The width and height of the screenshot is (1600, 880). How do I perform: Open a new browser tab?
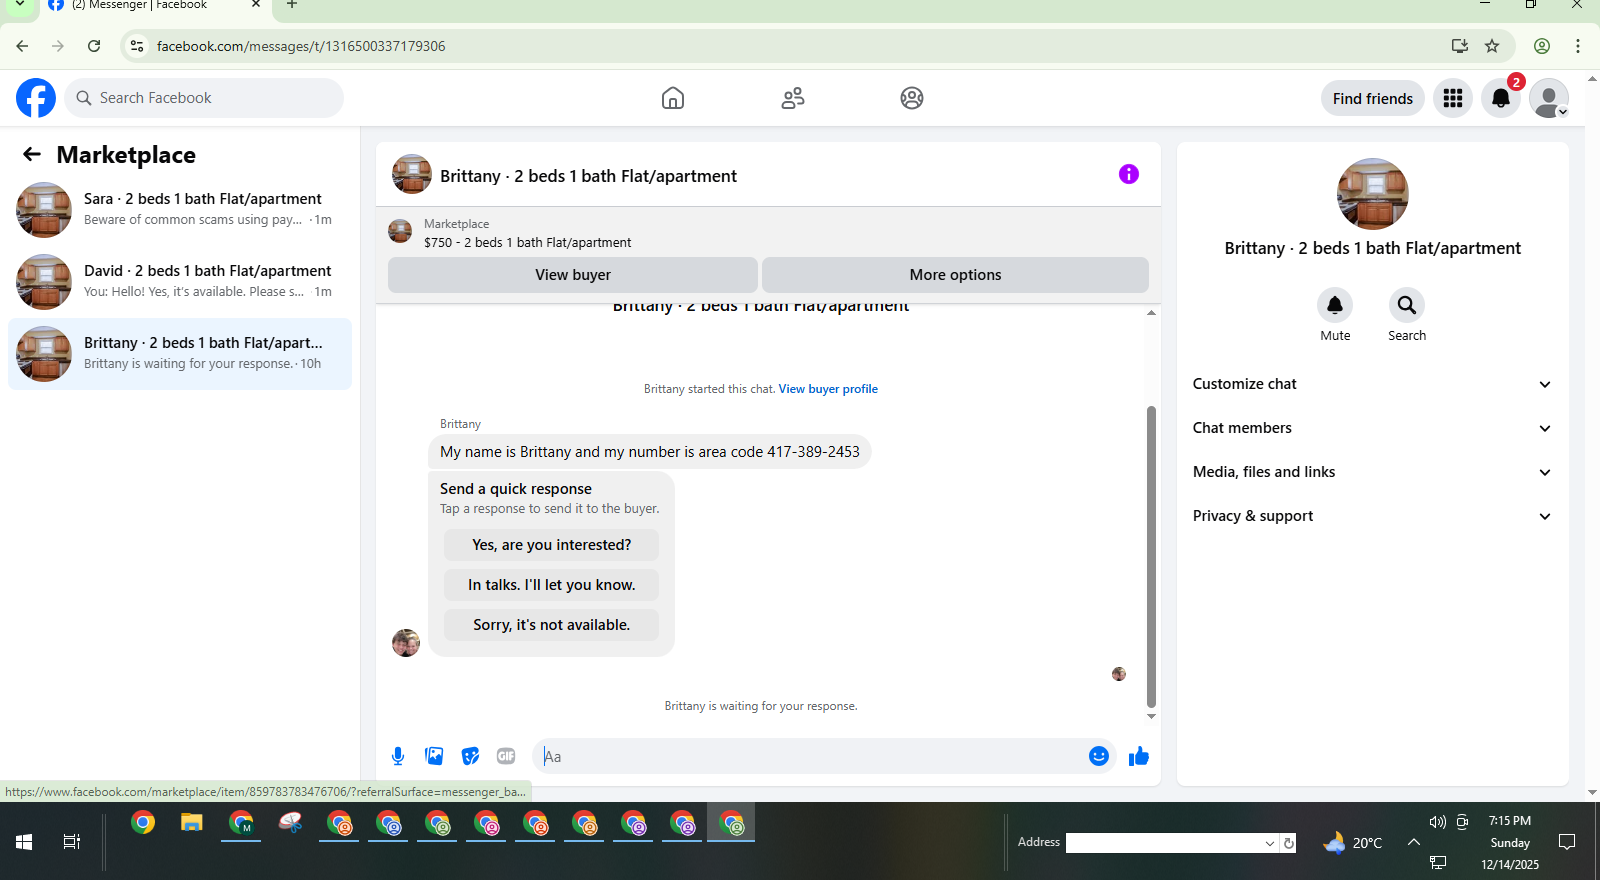pyautogui.click(x=292, y=5)
